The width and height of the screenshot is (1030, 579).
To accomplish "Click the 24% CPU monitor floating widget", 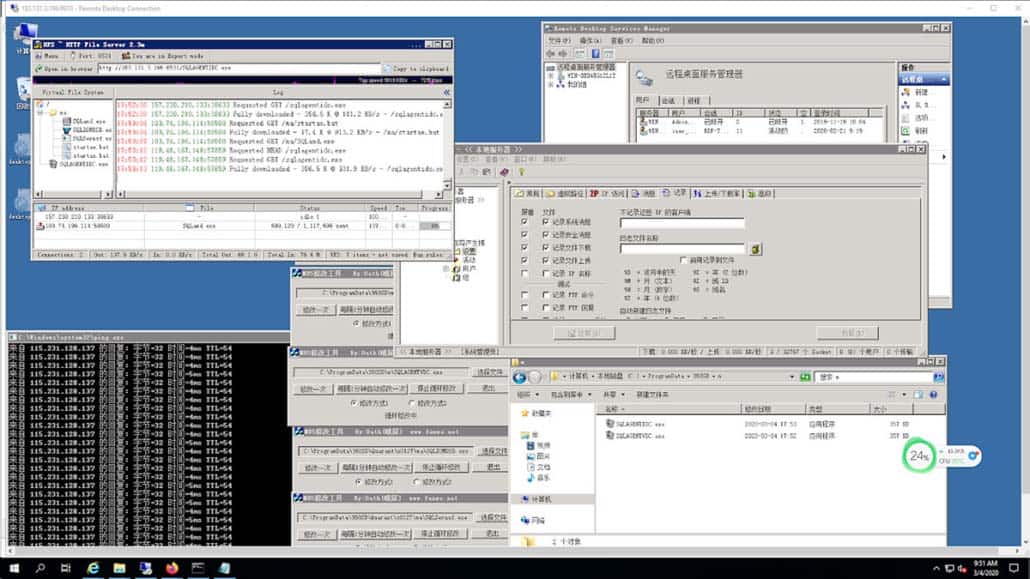I will tap(918, 456).
